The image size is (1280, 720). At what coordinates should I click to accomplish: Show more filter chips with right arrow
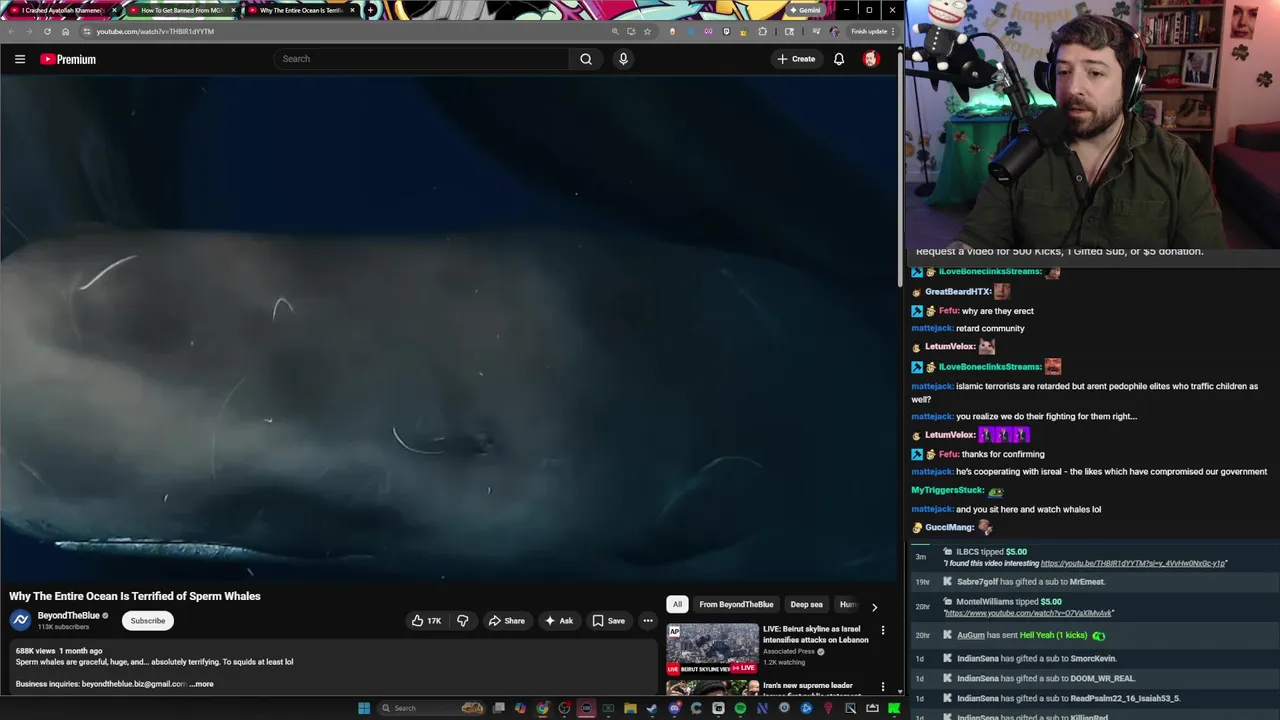(874, 605)
